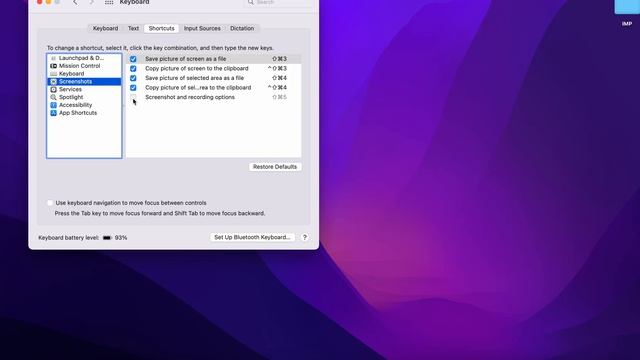The image size is (640, 360).
Task: Click the Keyboard category icon in sidebar
Action: tap(53, 74)
